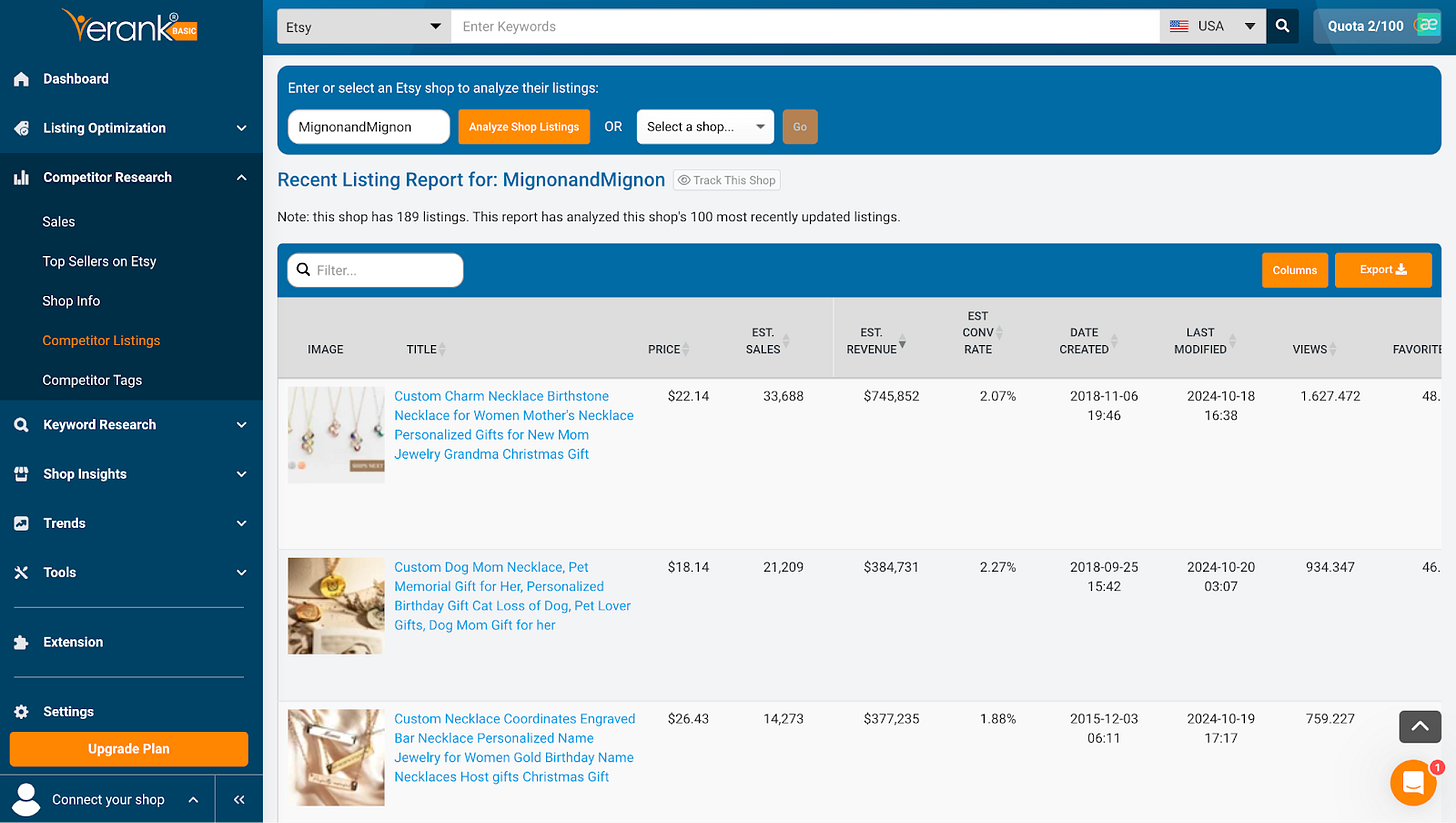Click the USA flag icon
1456x823 pixels.
point(1179,26)
